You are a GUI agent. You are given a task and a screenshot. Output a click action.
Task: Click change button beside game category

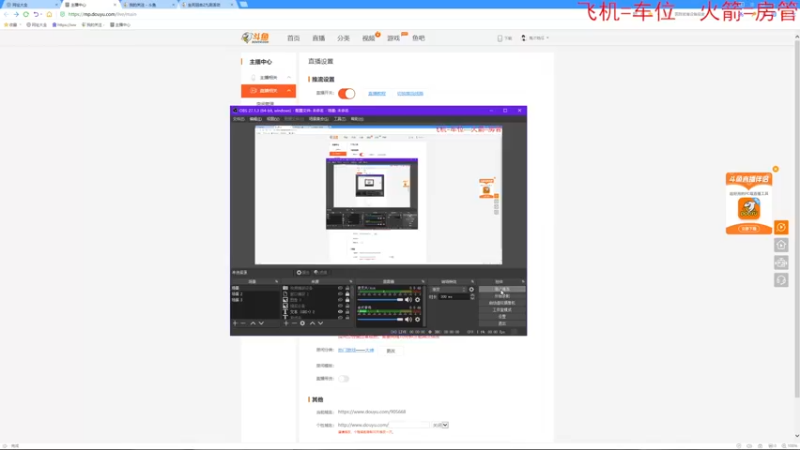[391, 351]
